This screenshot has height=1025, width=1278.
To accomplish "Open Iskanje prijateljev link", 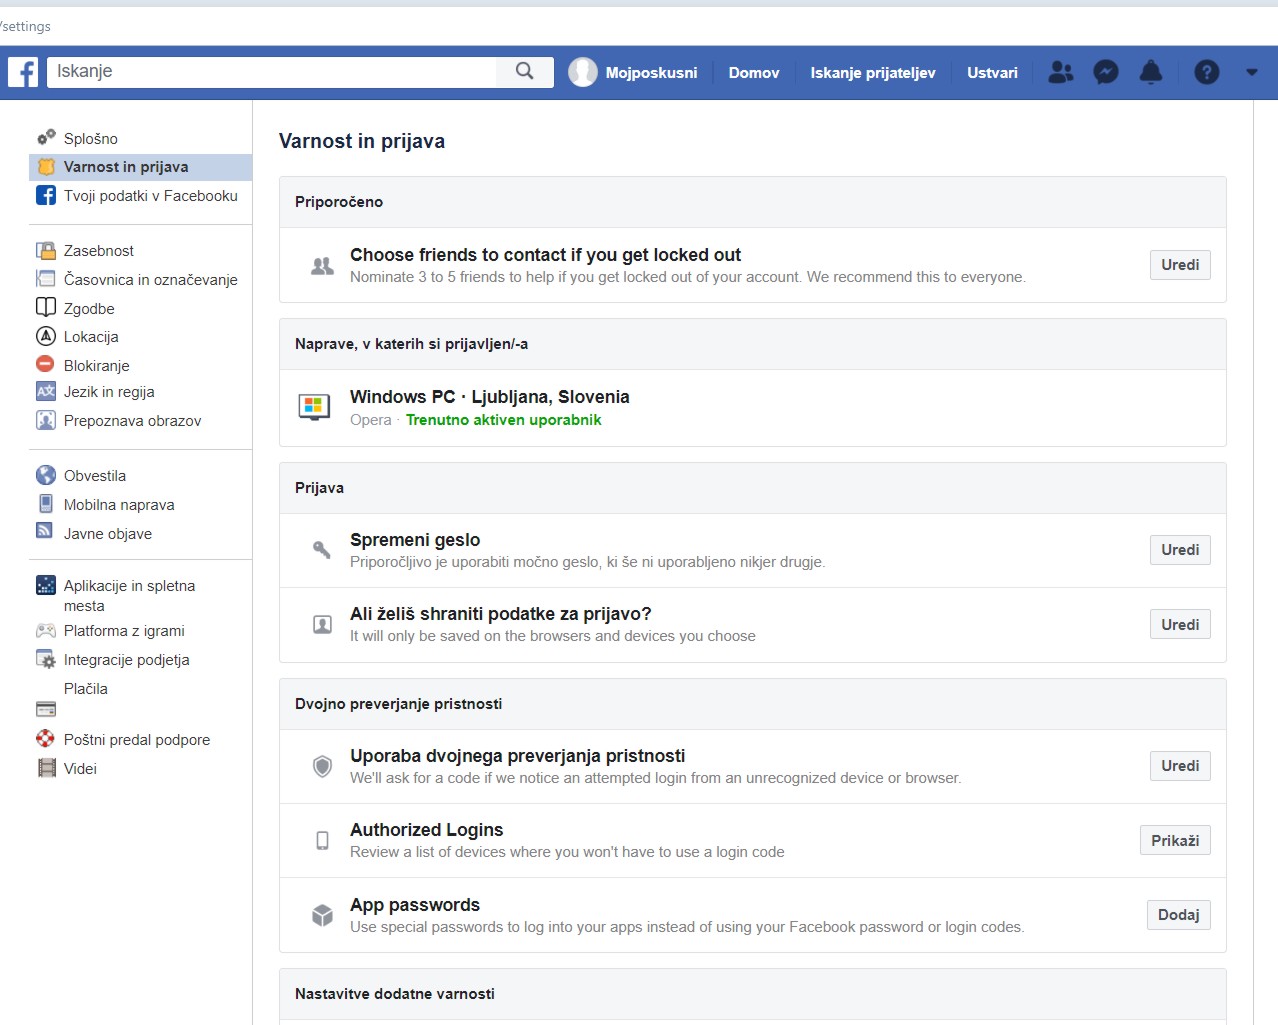I will [872, 73].
